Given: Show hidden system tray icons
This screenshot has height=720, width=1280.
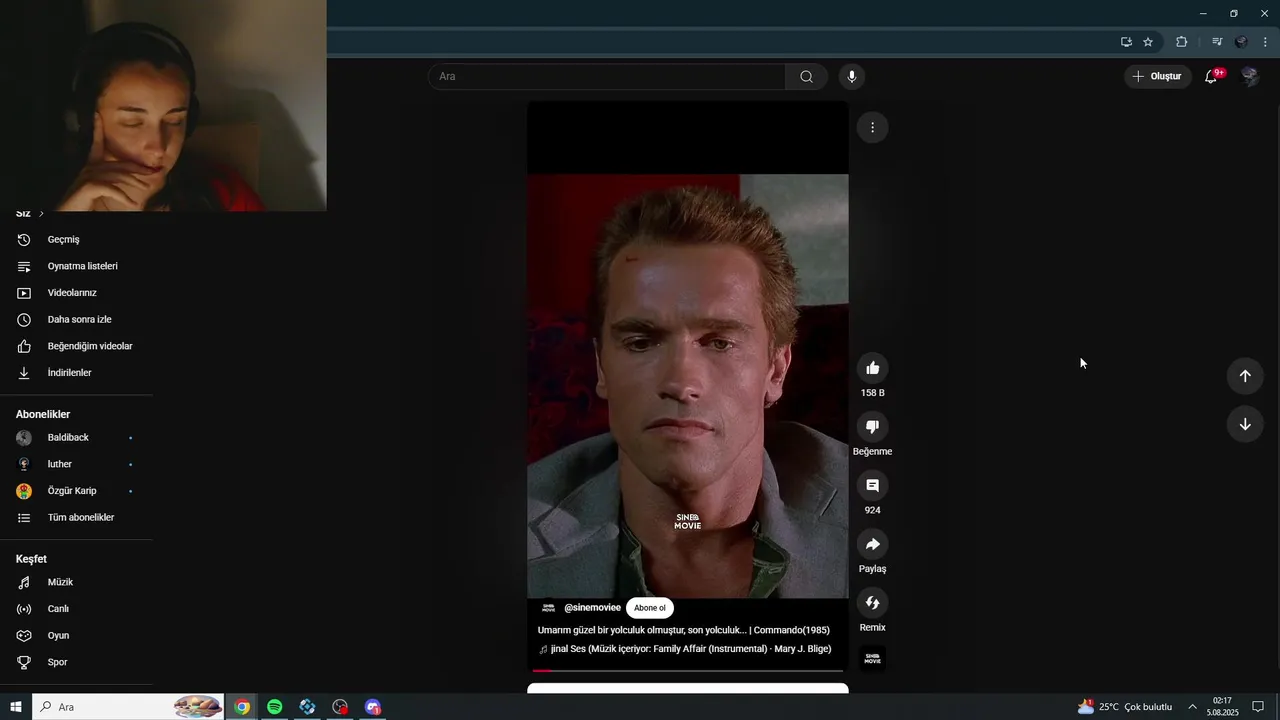Looking at the screenshot, I should pos(1192,707).
